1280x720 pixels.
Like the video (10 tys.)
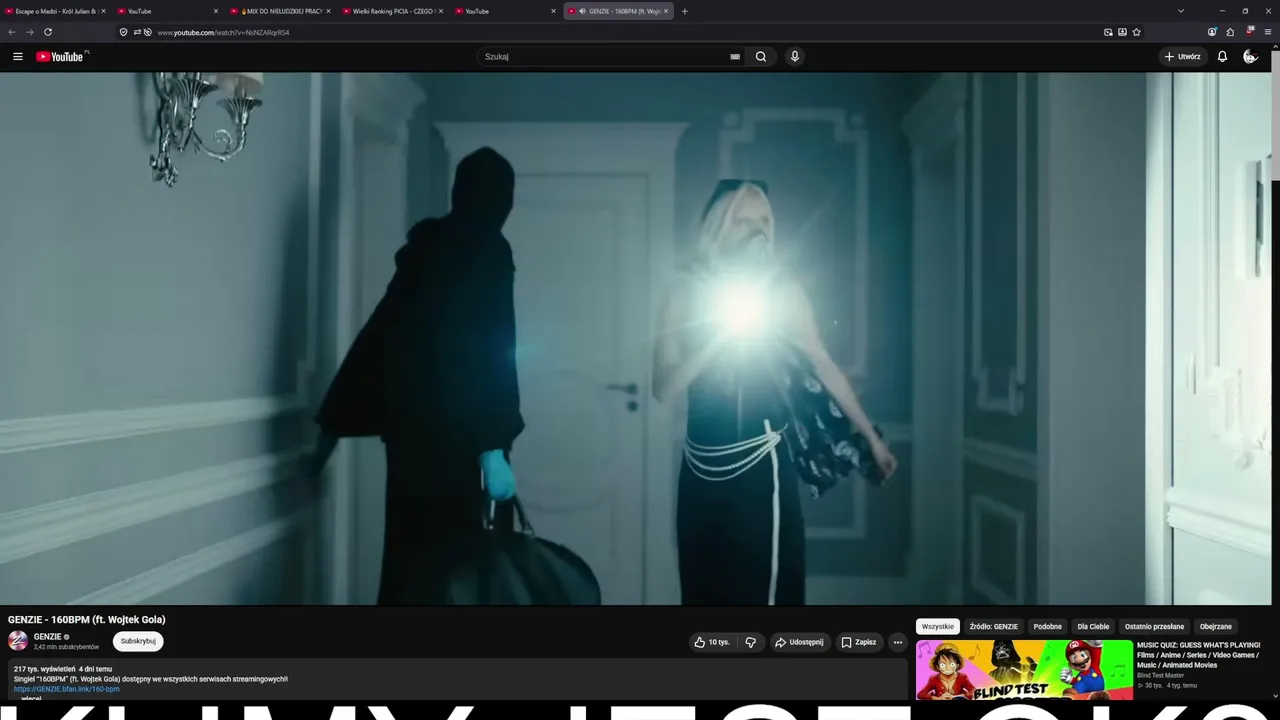tap(712, 642)
